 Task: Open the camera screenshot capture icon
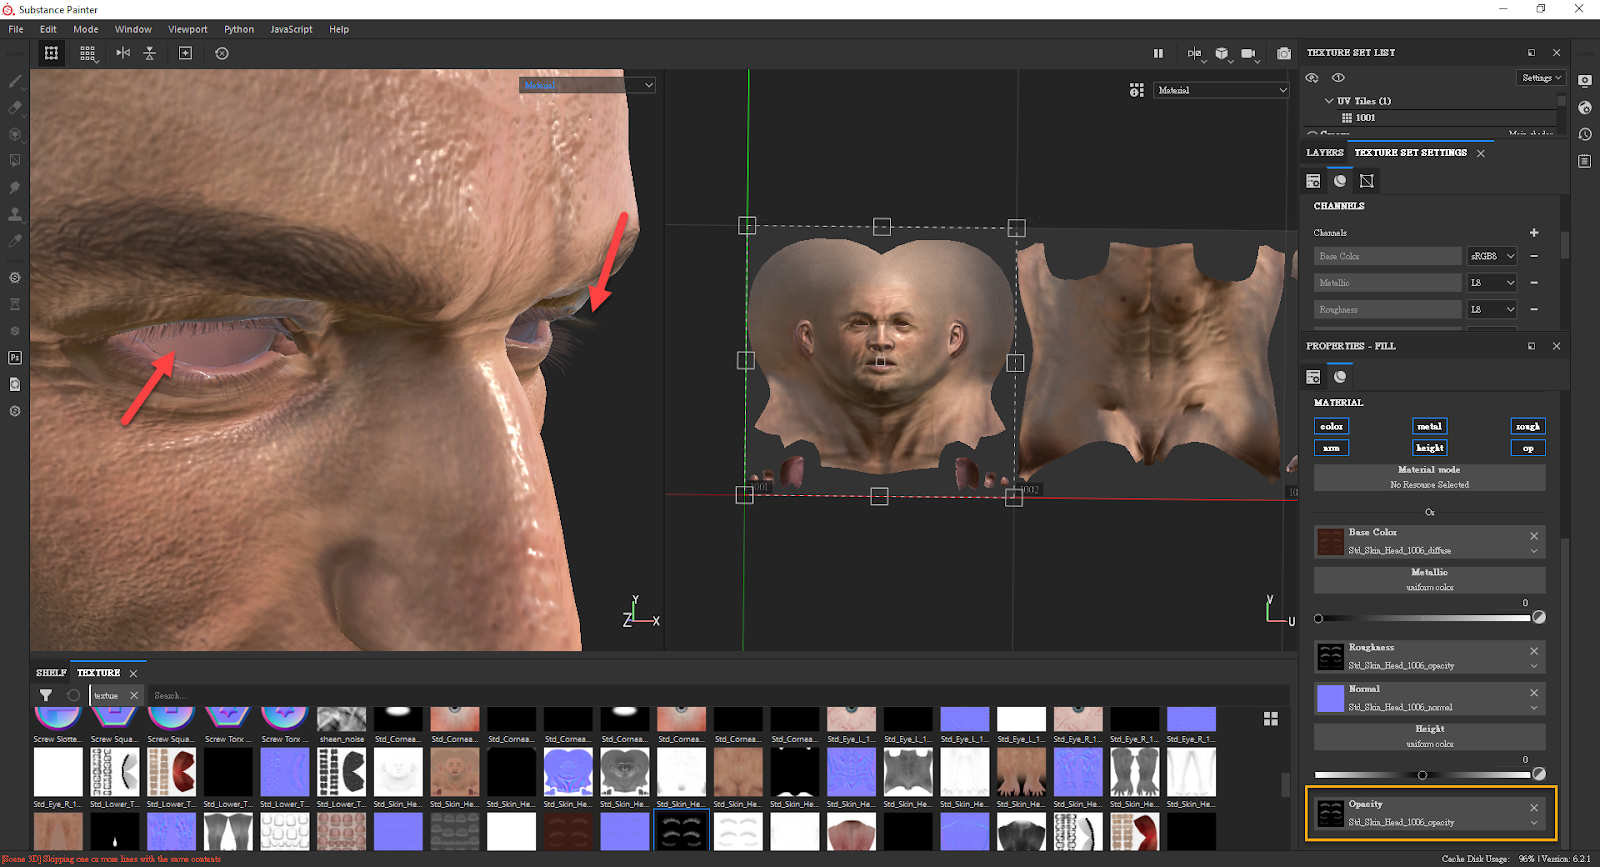pos(1284,53)
